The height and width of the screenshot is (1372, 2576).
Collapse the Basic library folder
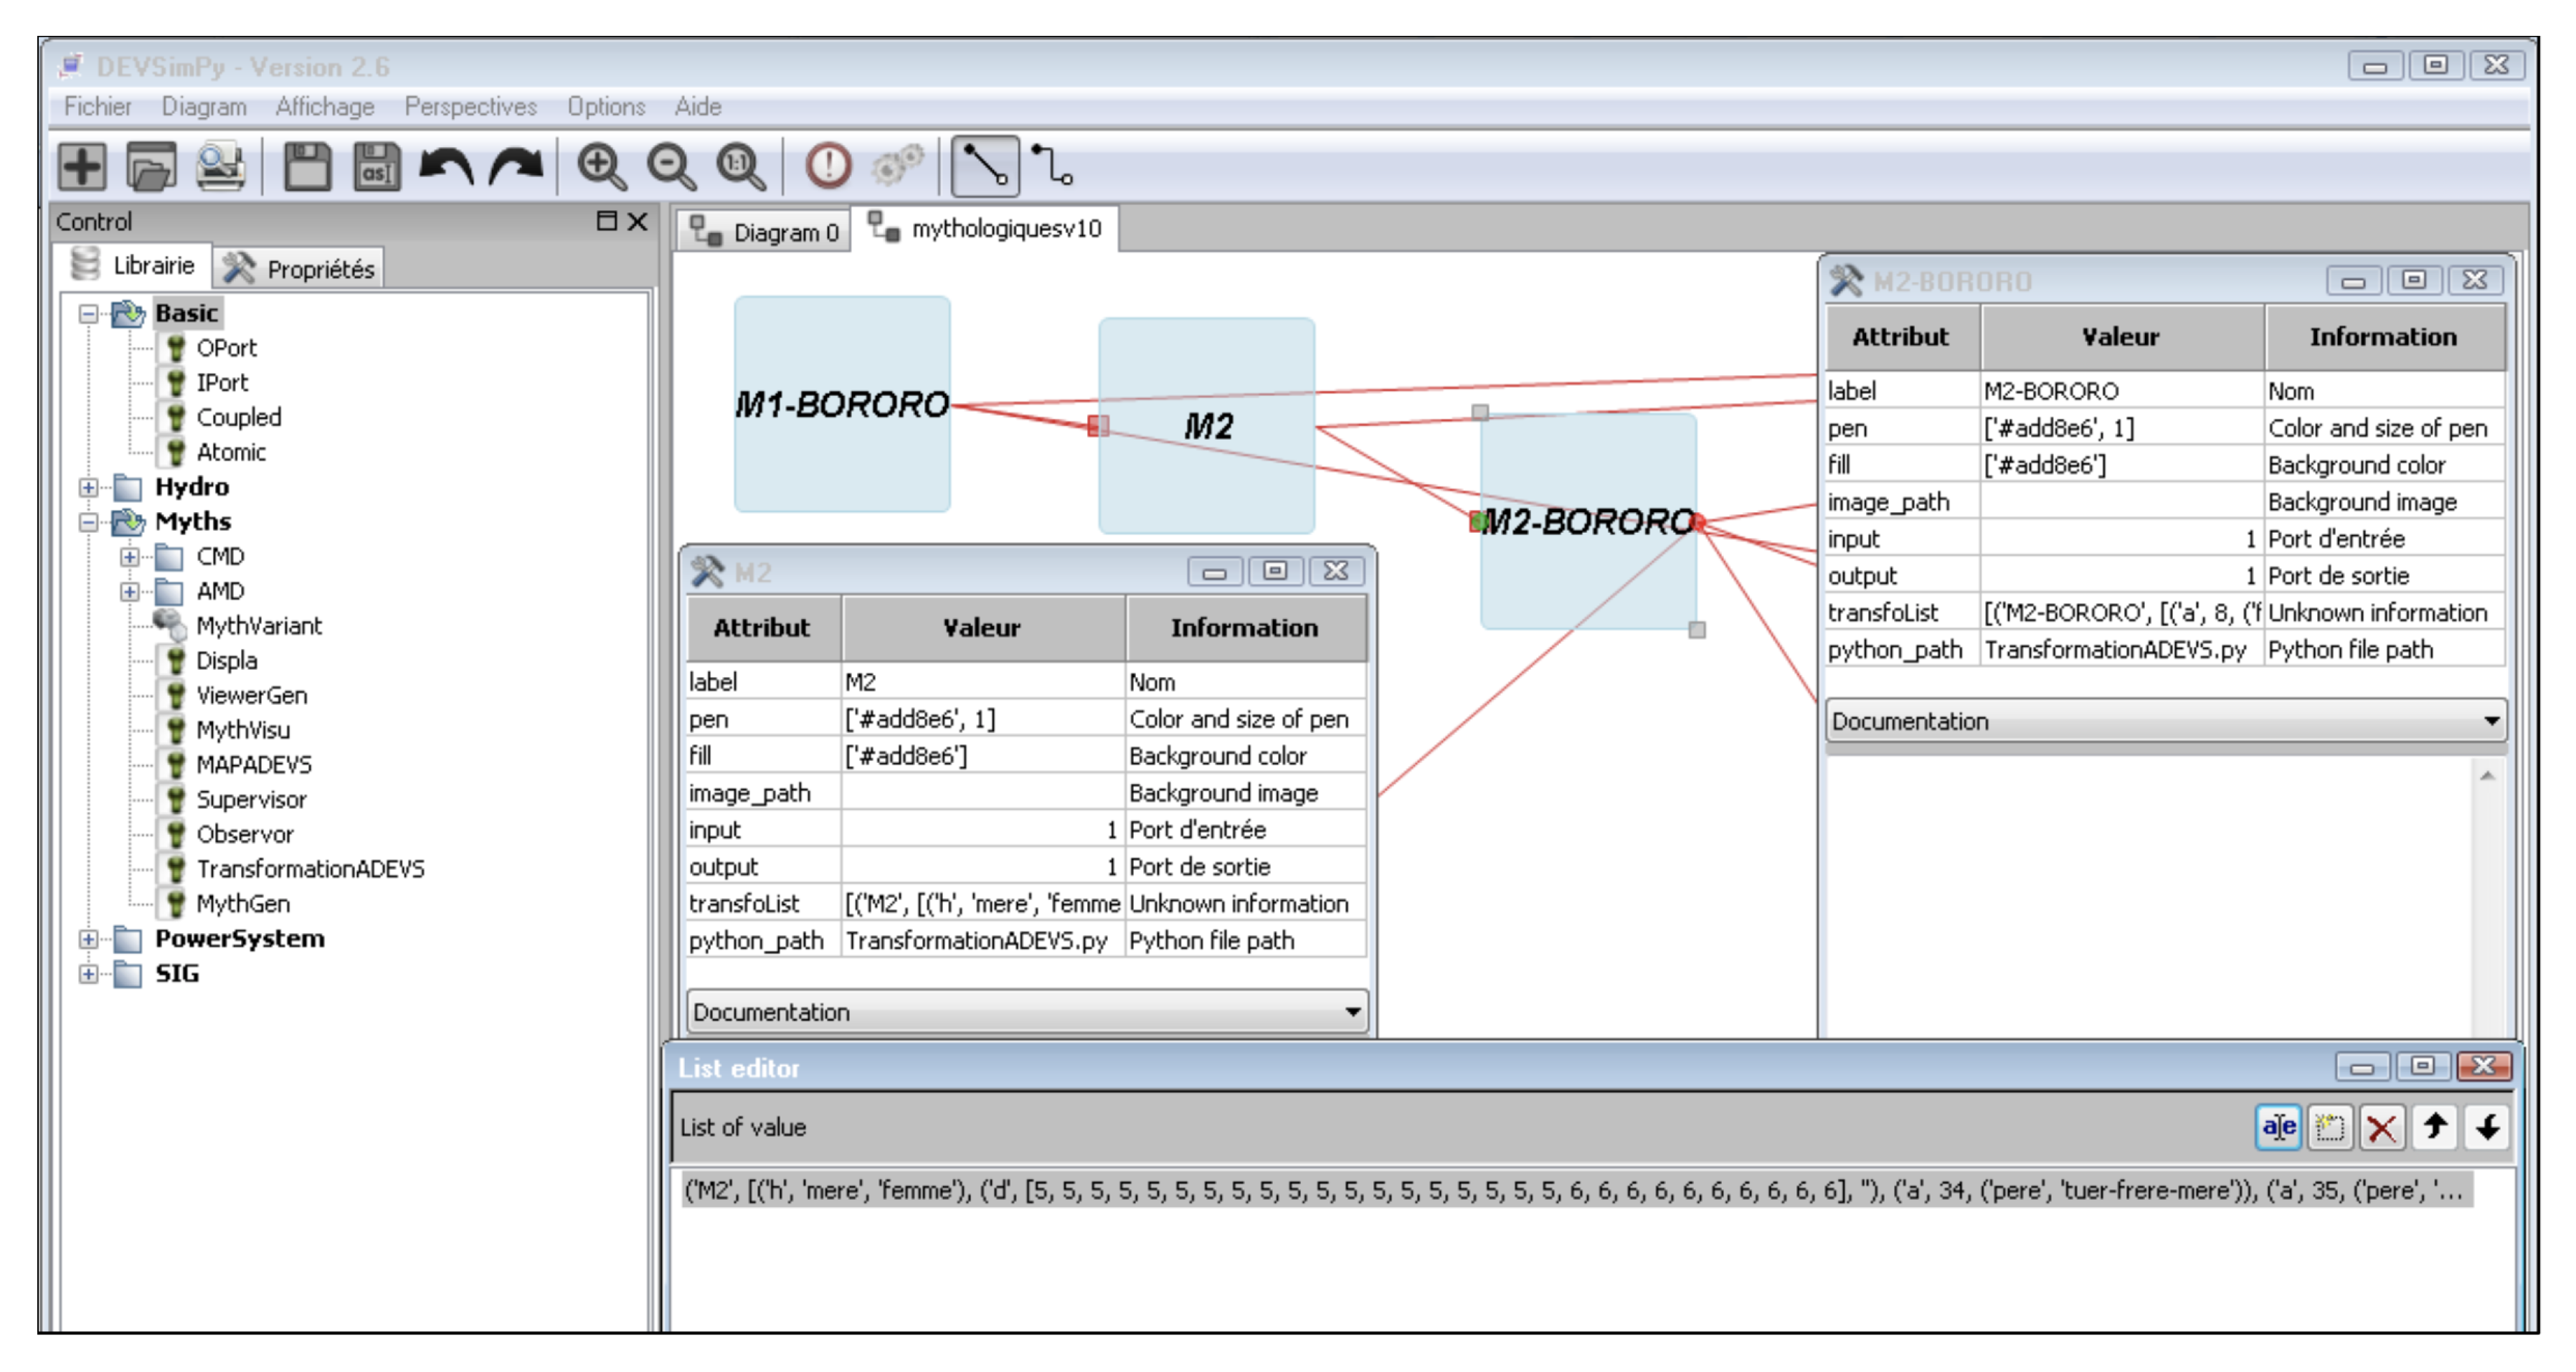coord(89,314)
